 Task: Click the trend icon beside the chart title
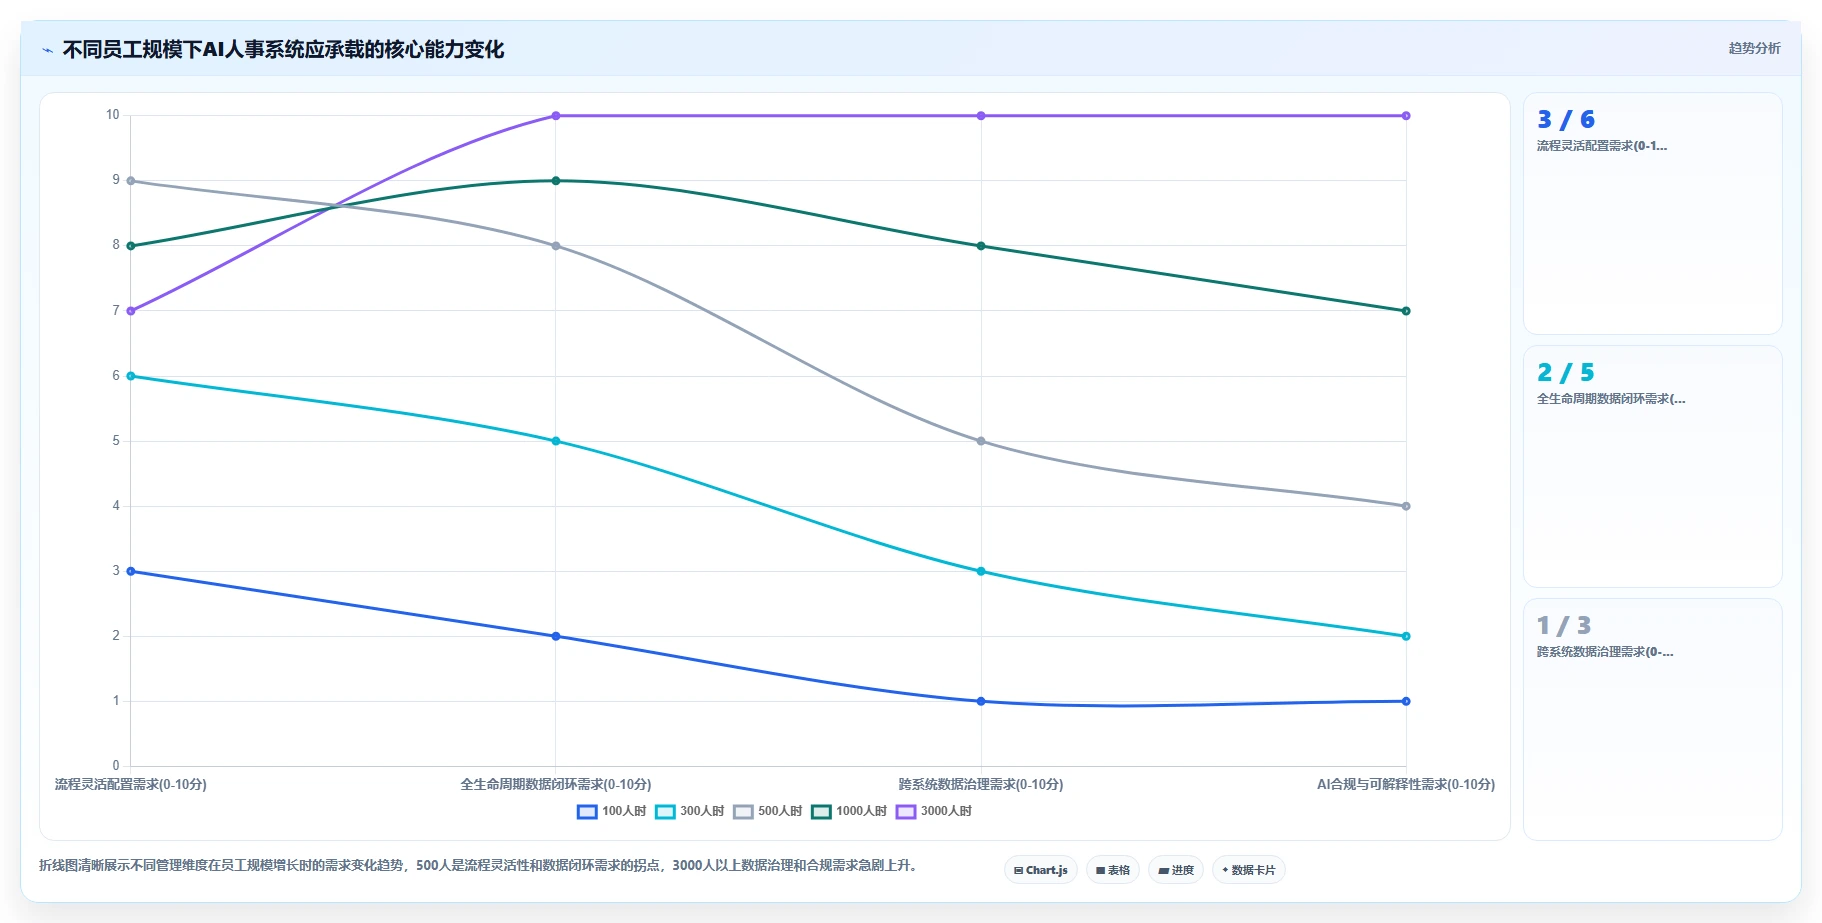(x=47, y=50)
